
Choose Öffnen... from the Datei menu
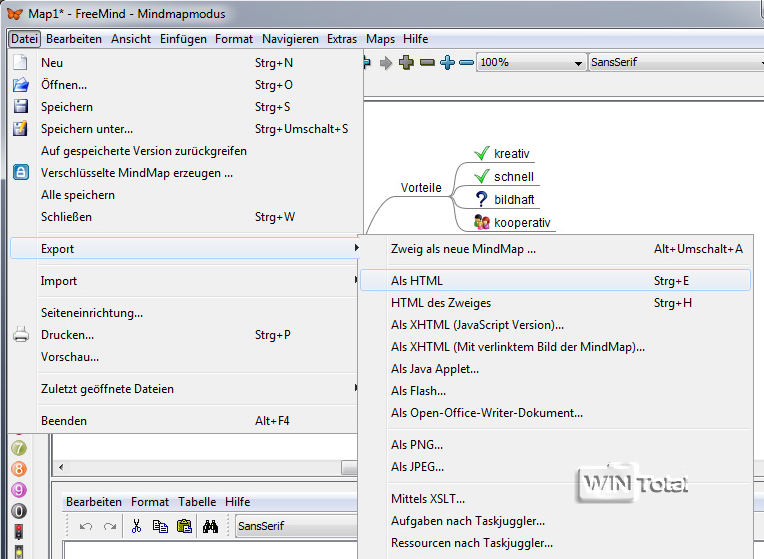pyautogui.click(x=185, y=85)
